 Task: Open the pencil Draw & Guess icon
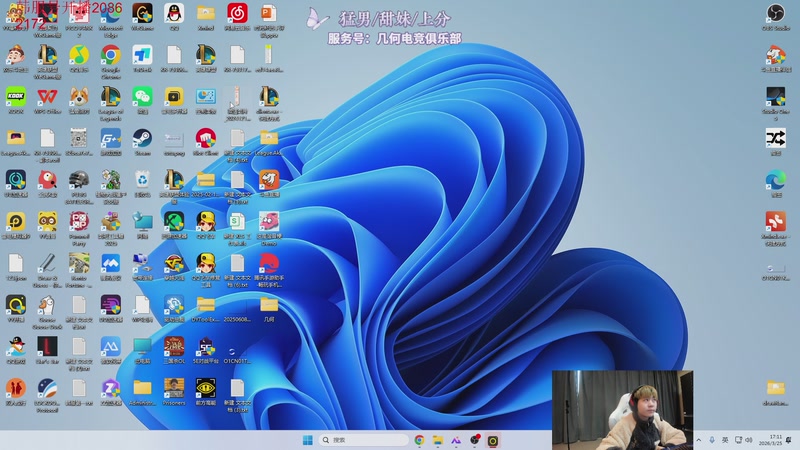[x=47, y=263]
